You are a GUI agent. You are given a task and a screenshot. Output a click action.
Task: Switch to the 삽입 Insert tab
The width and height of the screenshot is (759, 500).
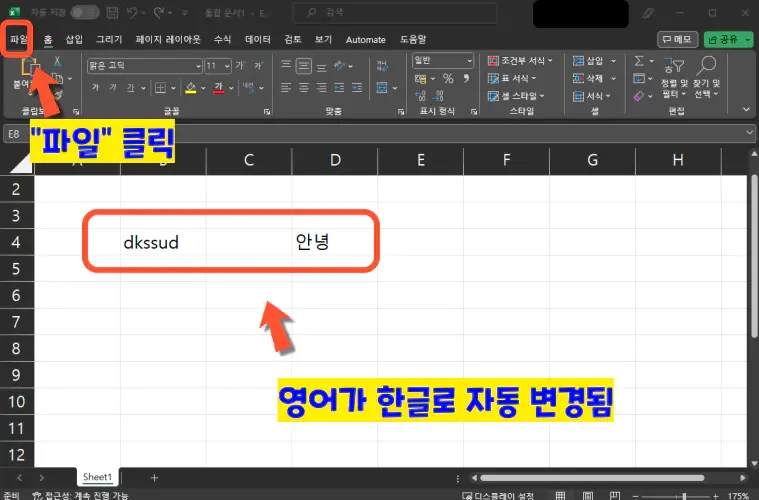[74, 39]
